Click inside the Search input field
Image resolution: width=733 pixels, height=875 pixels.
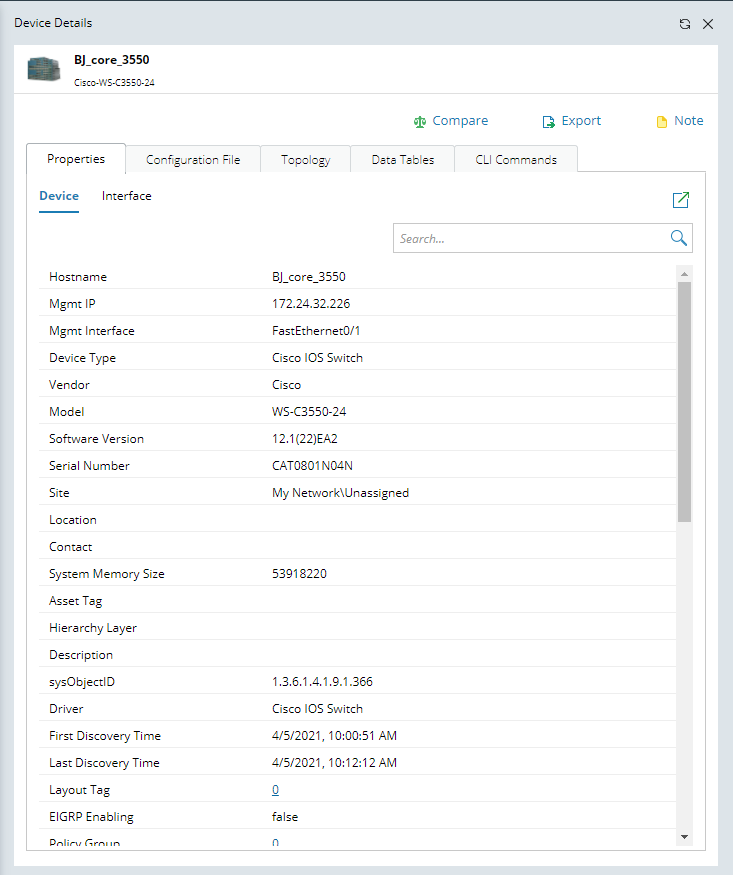coord(530,238)
